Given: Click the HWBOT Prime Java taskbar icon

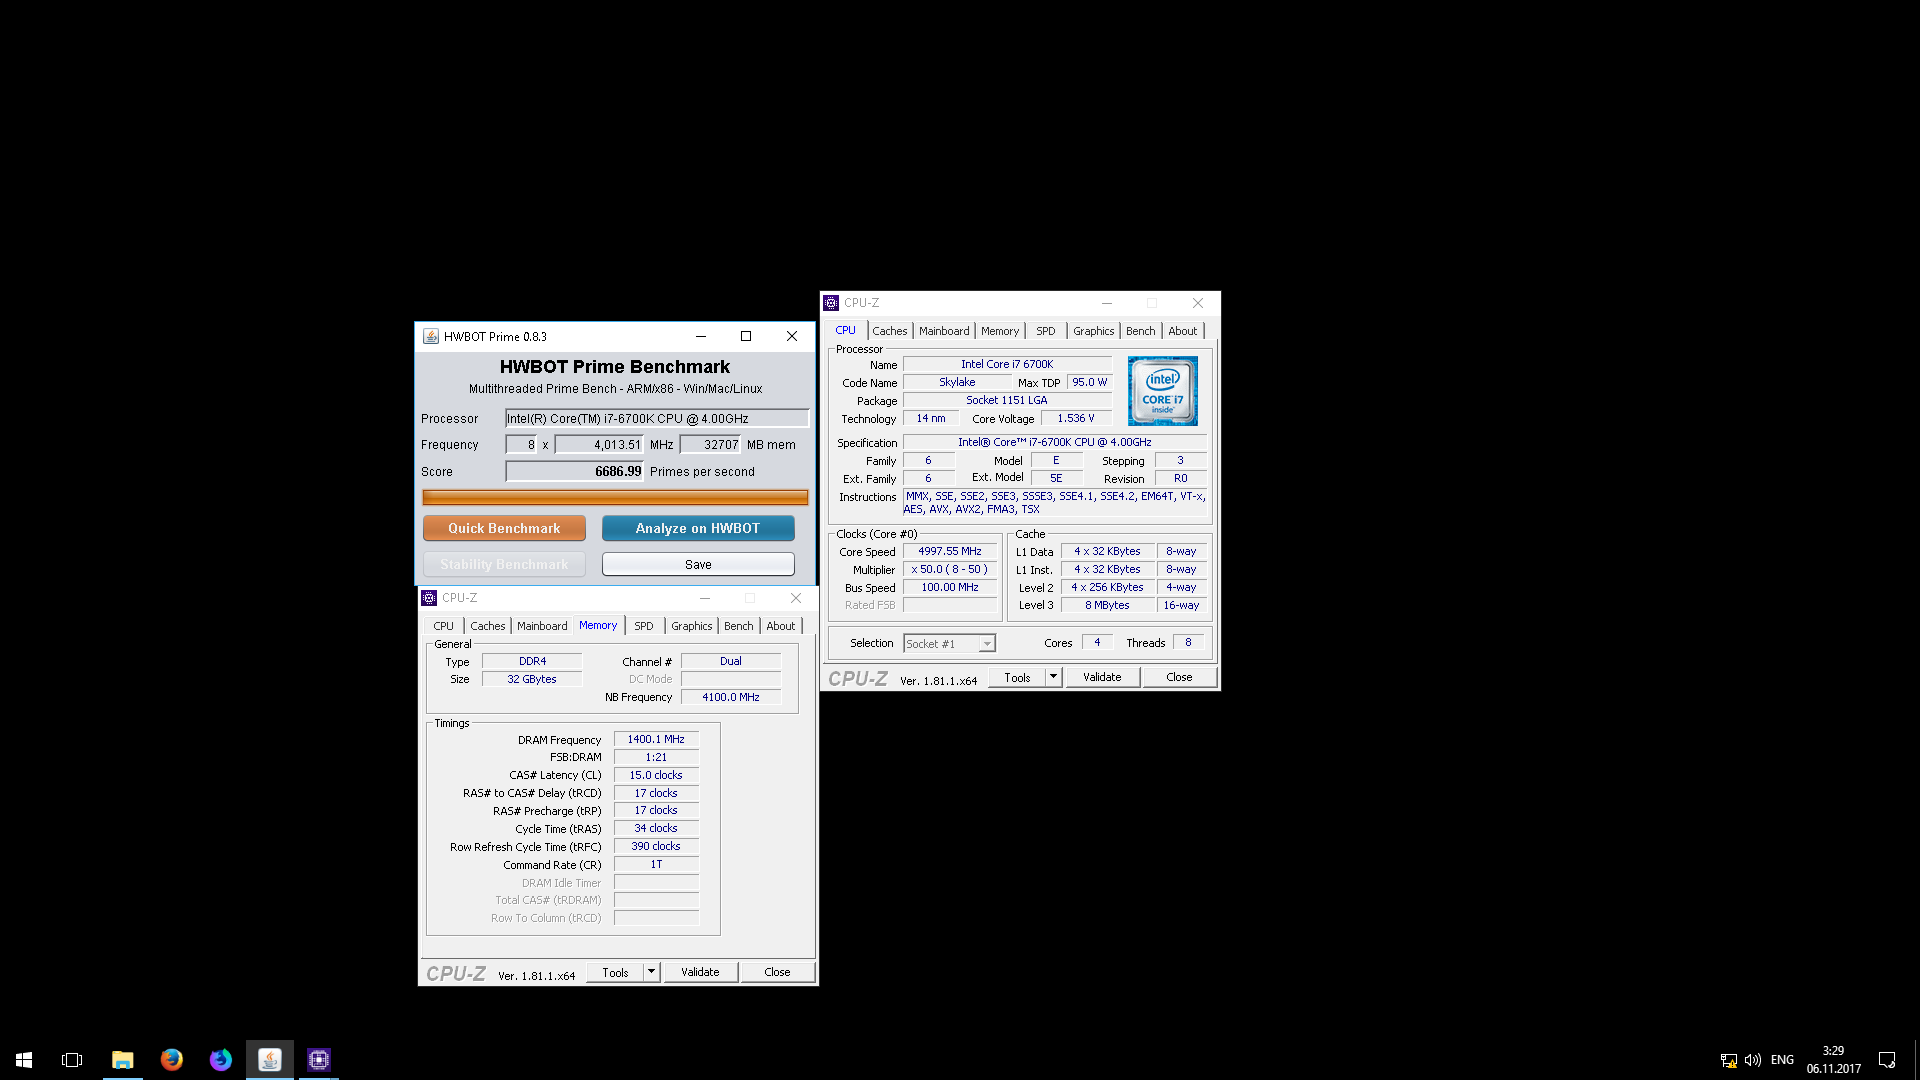Looking at the screenshot, I should tap(269, 1059).
